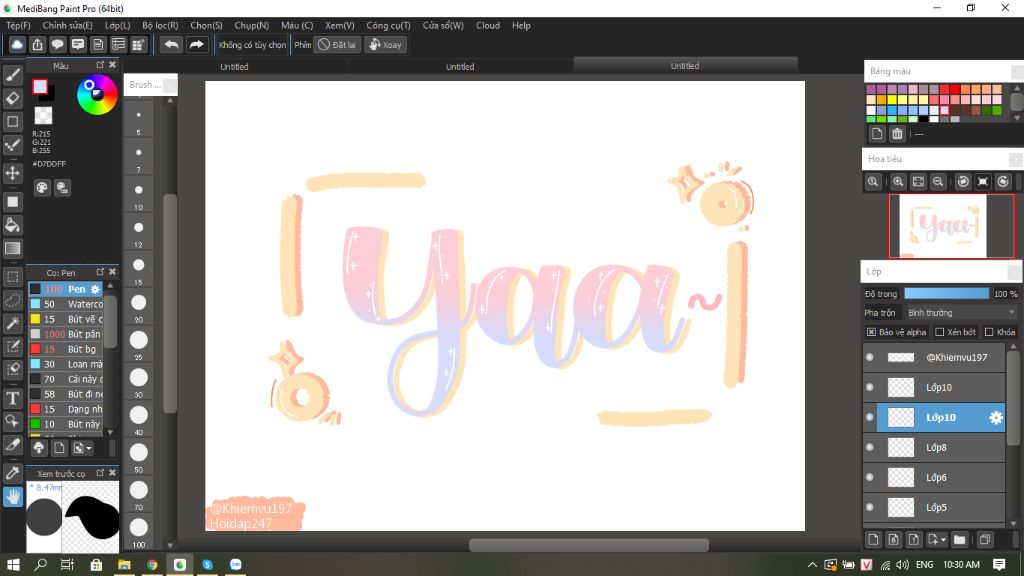Select the rectangular Selection tool

(12, 277)
